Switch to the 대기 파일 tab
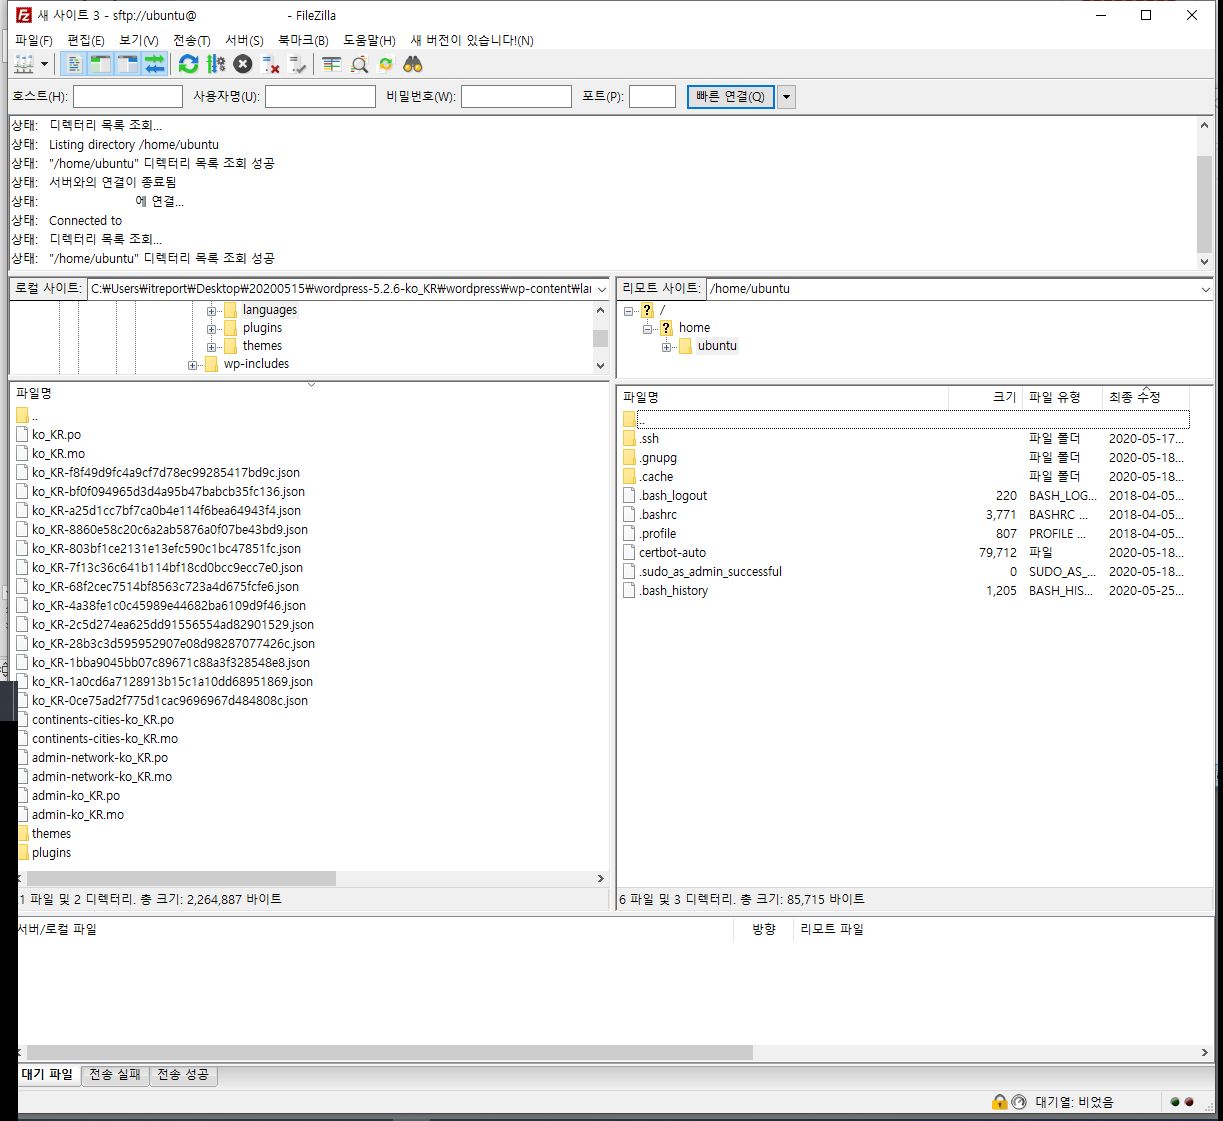The height and width of the screenshot is (1121, 1223). 48,1075
